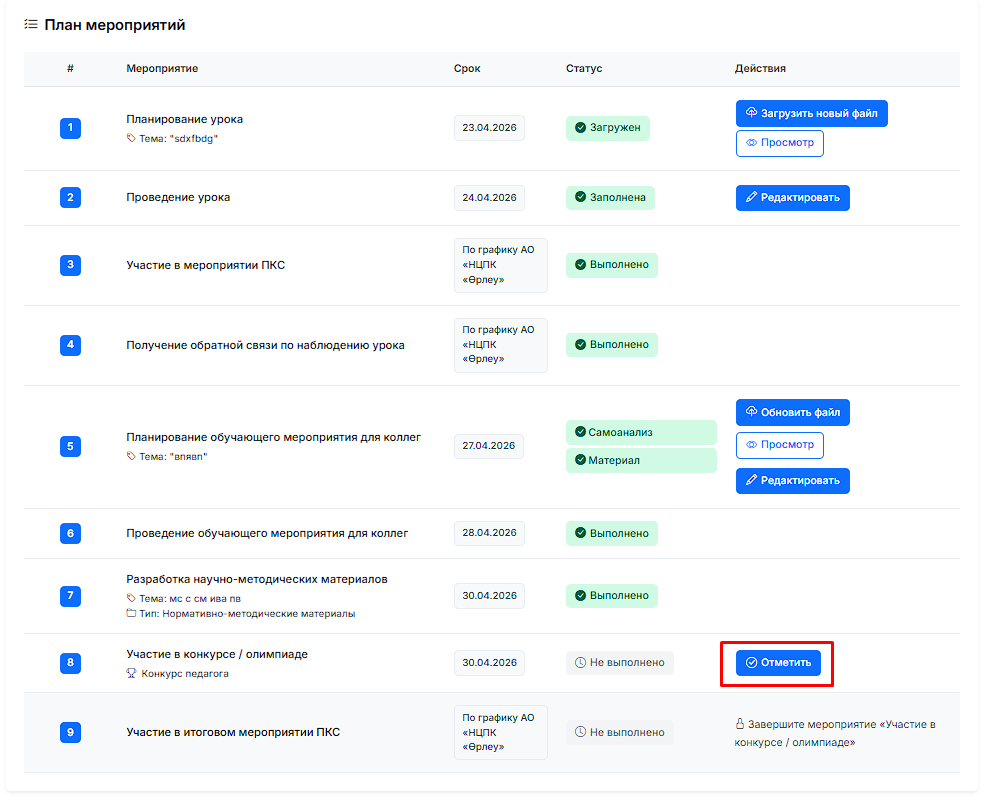Click 30.04.2026 in Разработка научно-методических row

[x=489, y=595]
